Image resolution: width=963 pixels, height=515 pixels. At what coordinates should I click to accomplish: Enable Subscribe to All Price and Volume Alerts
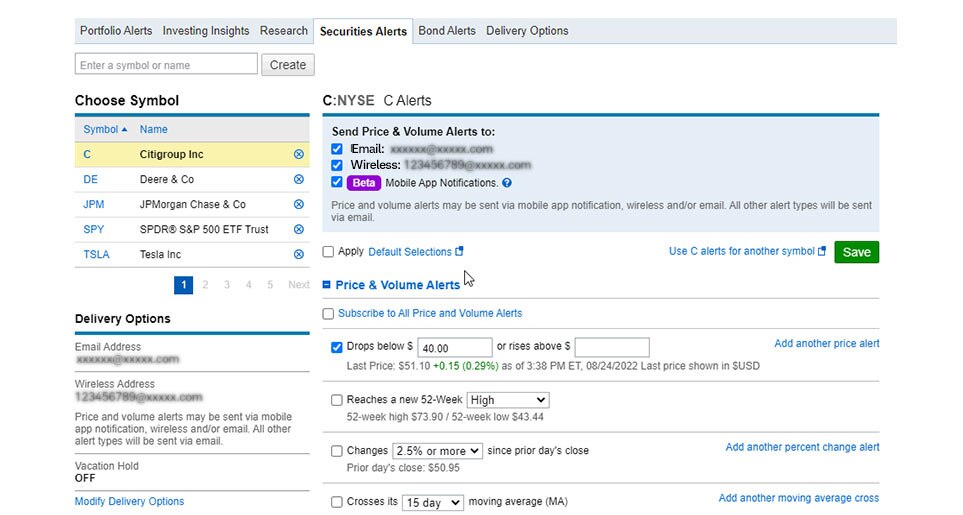(329, 314)
